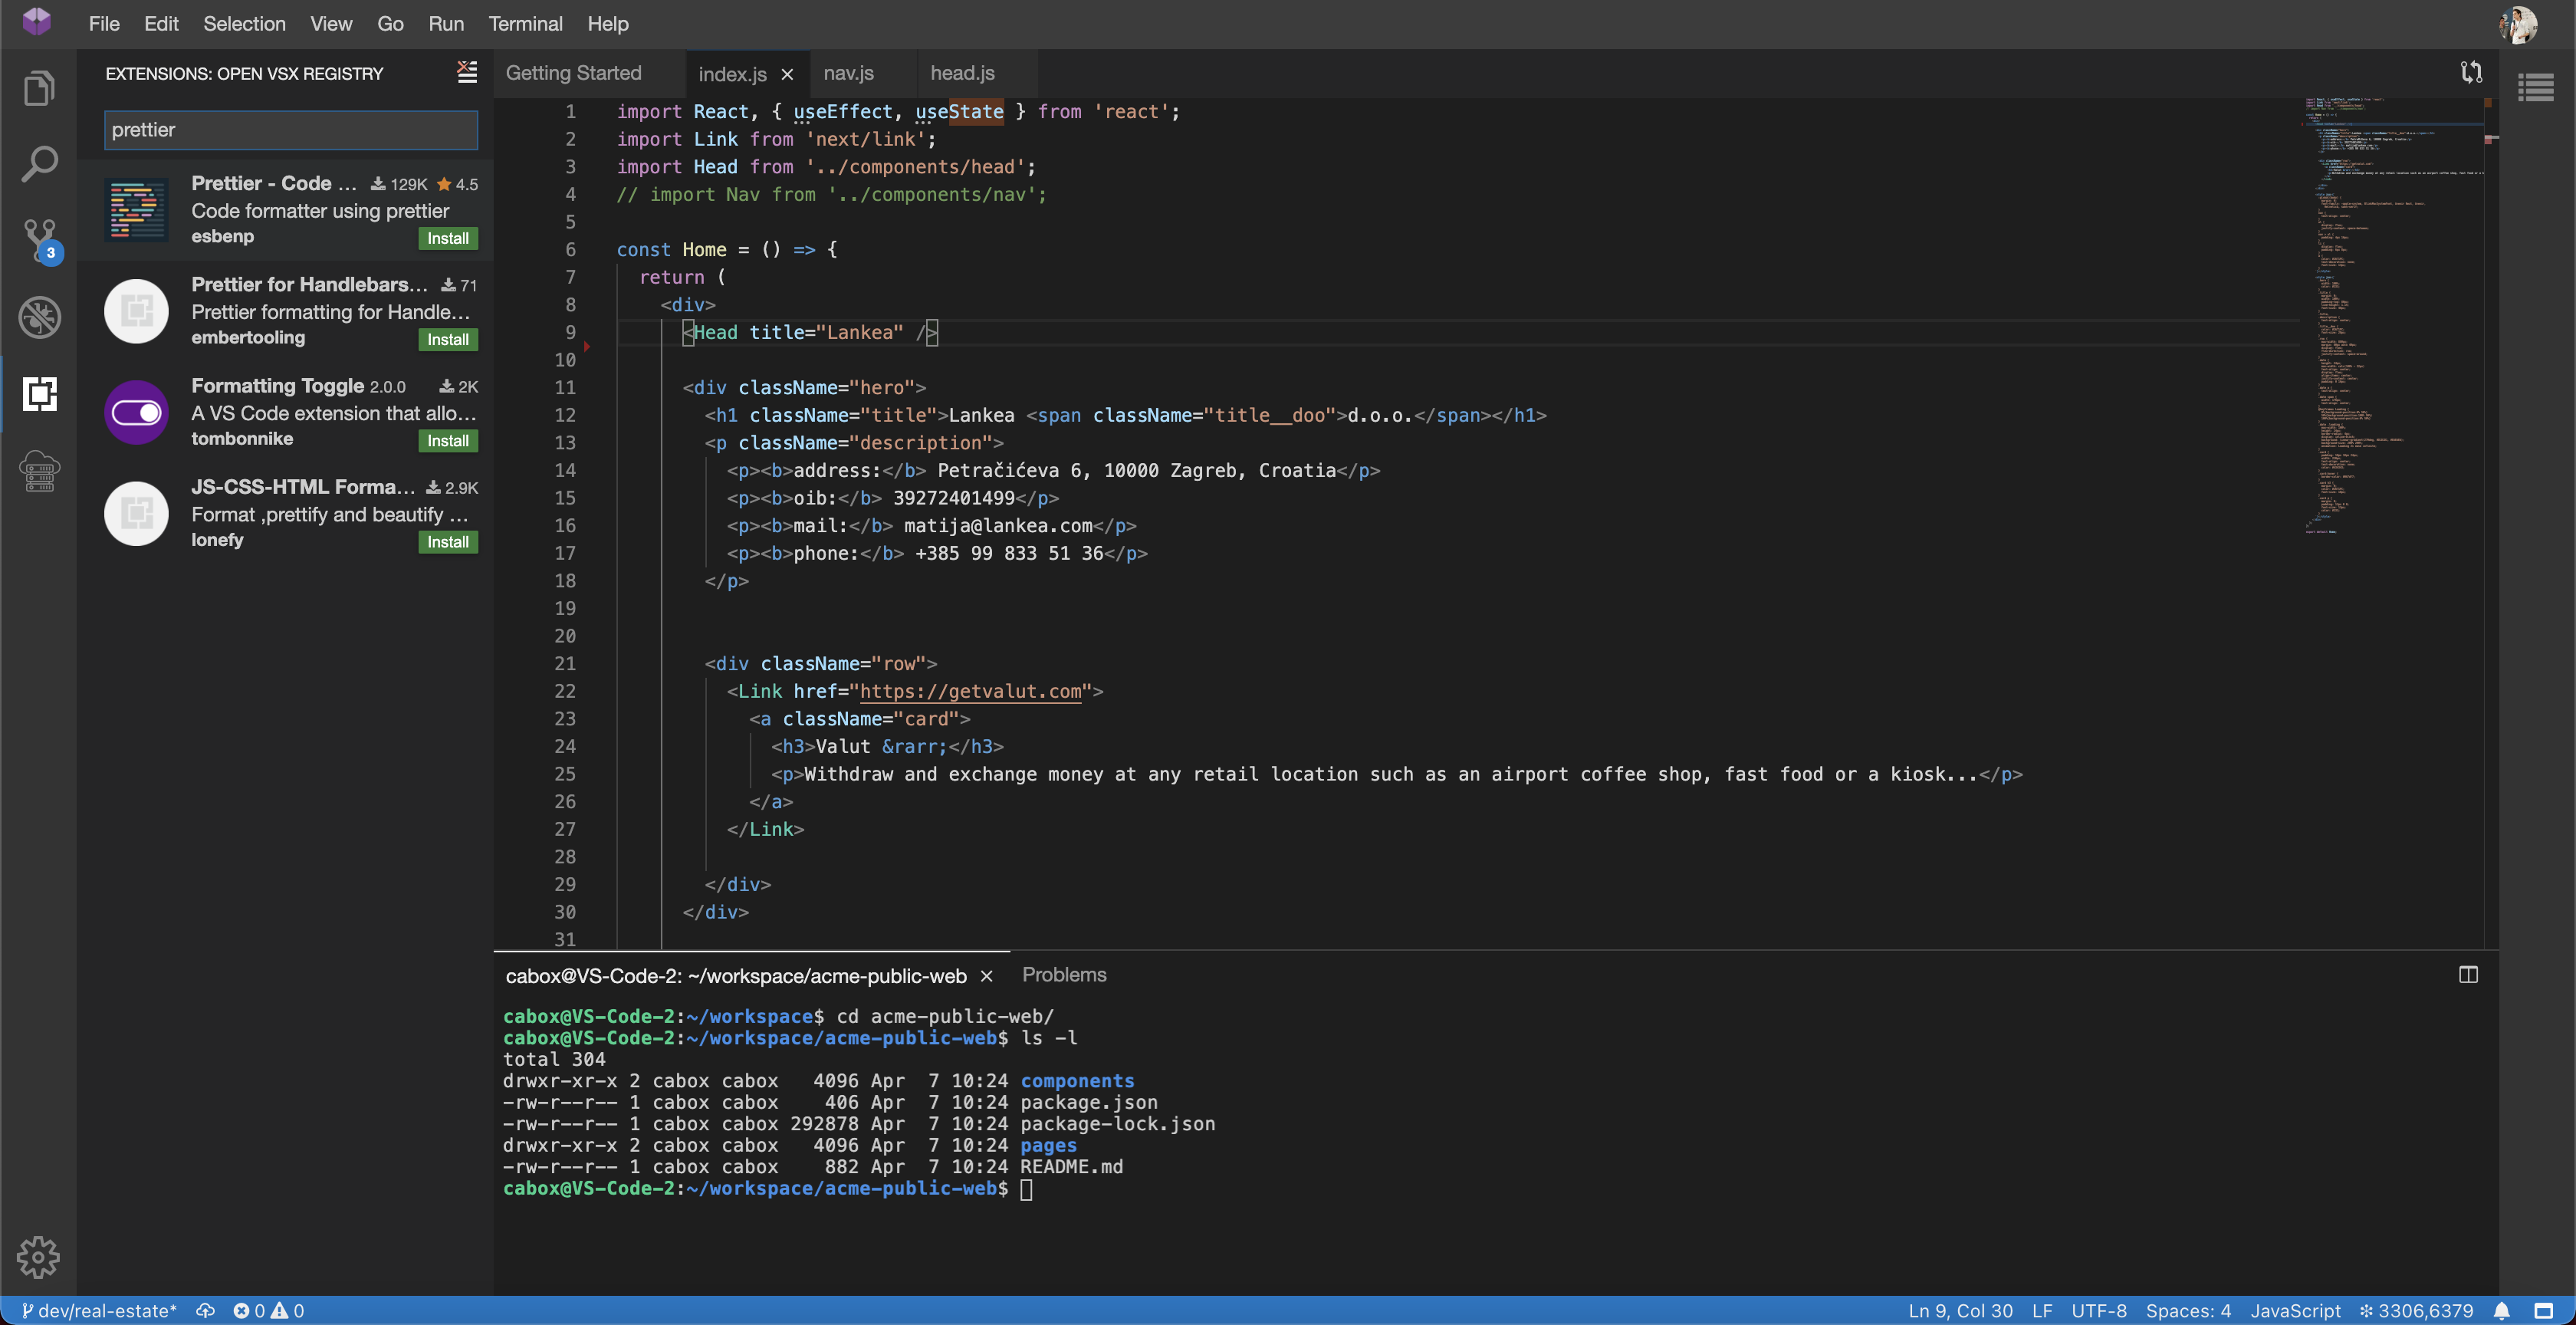
Task: Open the dev/real-estate branch selector
Action: coord(98,1311)
